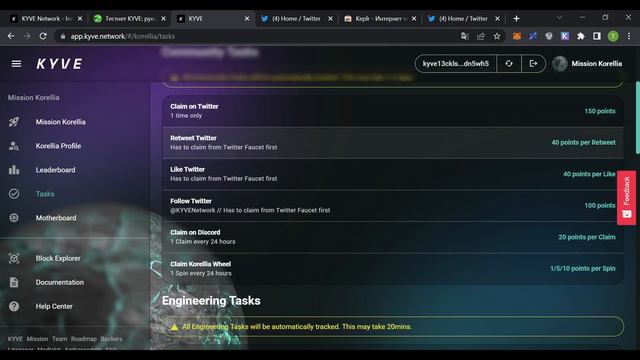The height and width of the screenshot is (360, 640).
Task: Close the active KYVE tab
Action: point(247,19)
